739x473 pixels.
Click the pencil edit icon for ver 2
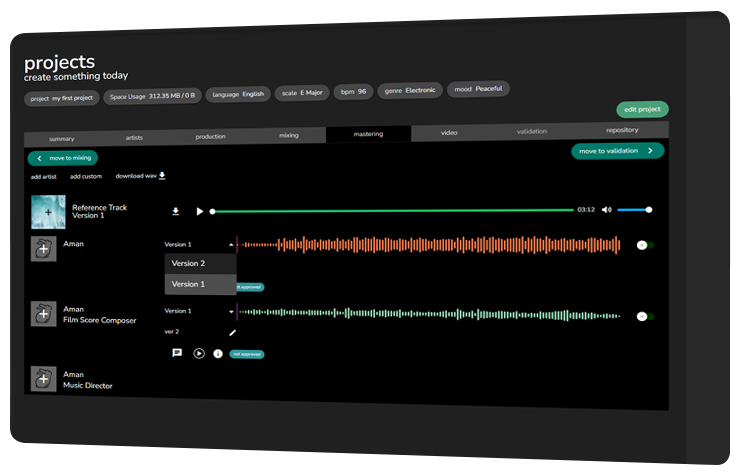coord(232,332)
